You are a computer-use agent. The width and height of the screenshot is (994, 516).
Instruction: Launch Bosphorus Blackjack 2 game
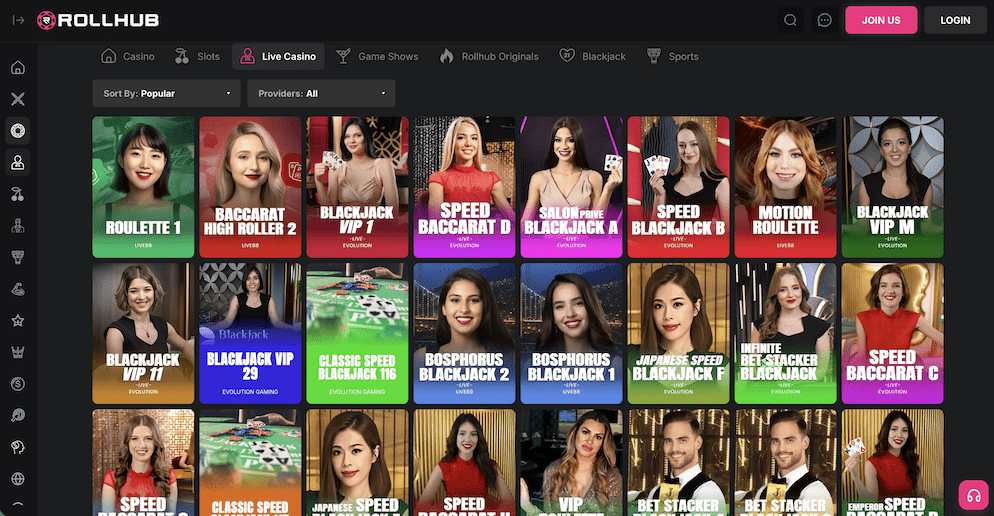coord(465,333)
